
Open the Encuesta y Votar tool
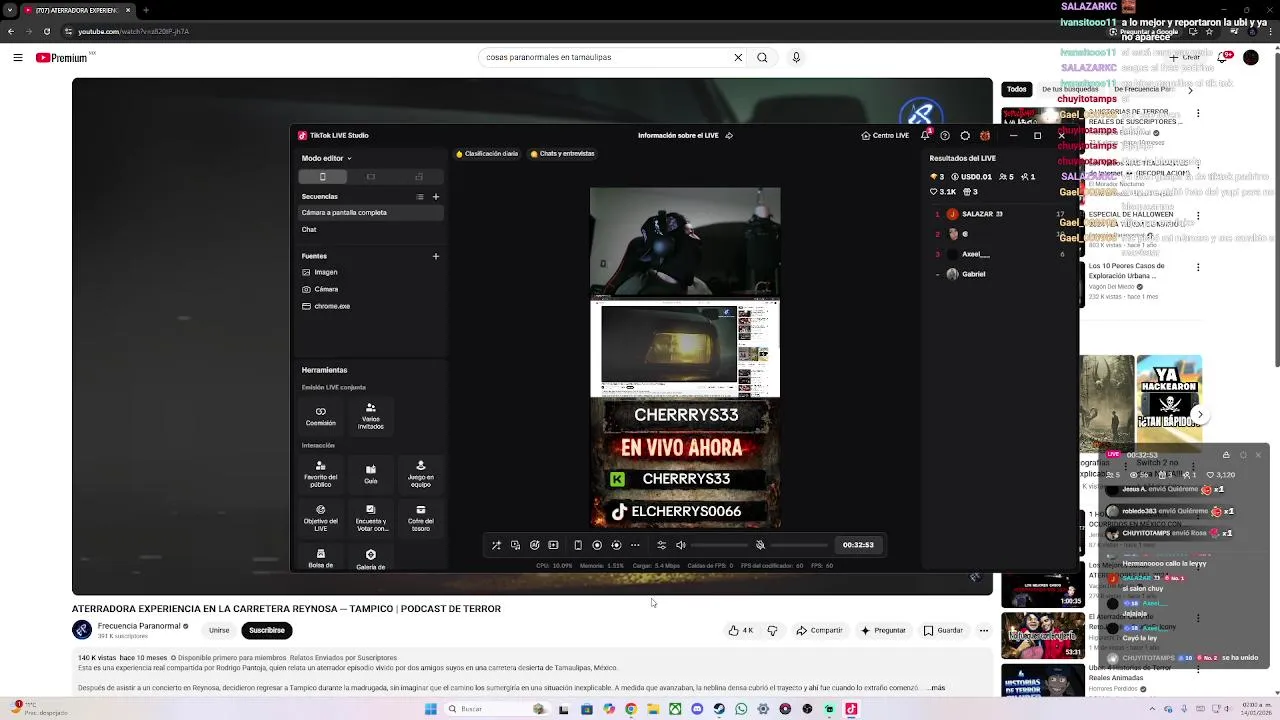371,517
